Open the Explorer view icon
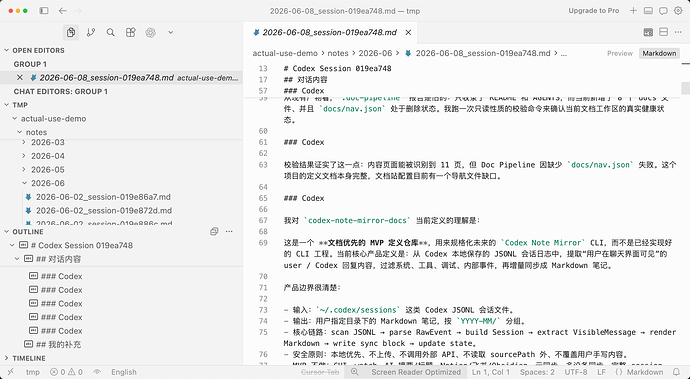The height and width of the screenshot is (379, 690). click(71, 32)
